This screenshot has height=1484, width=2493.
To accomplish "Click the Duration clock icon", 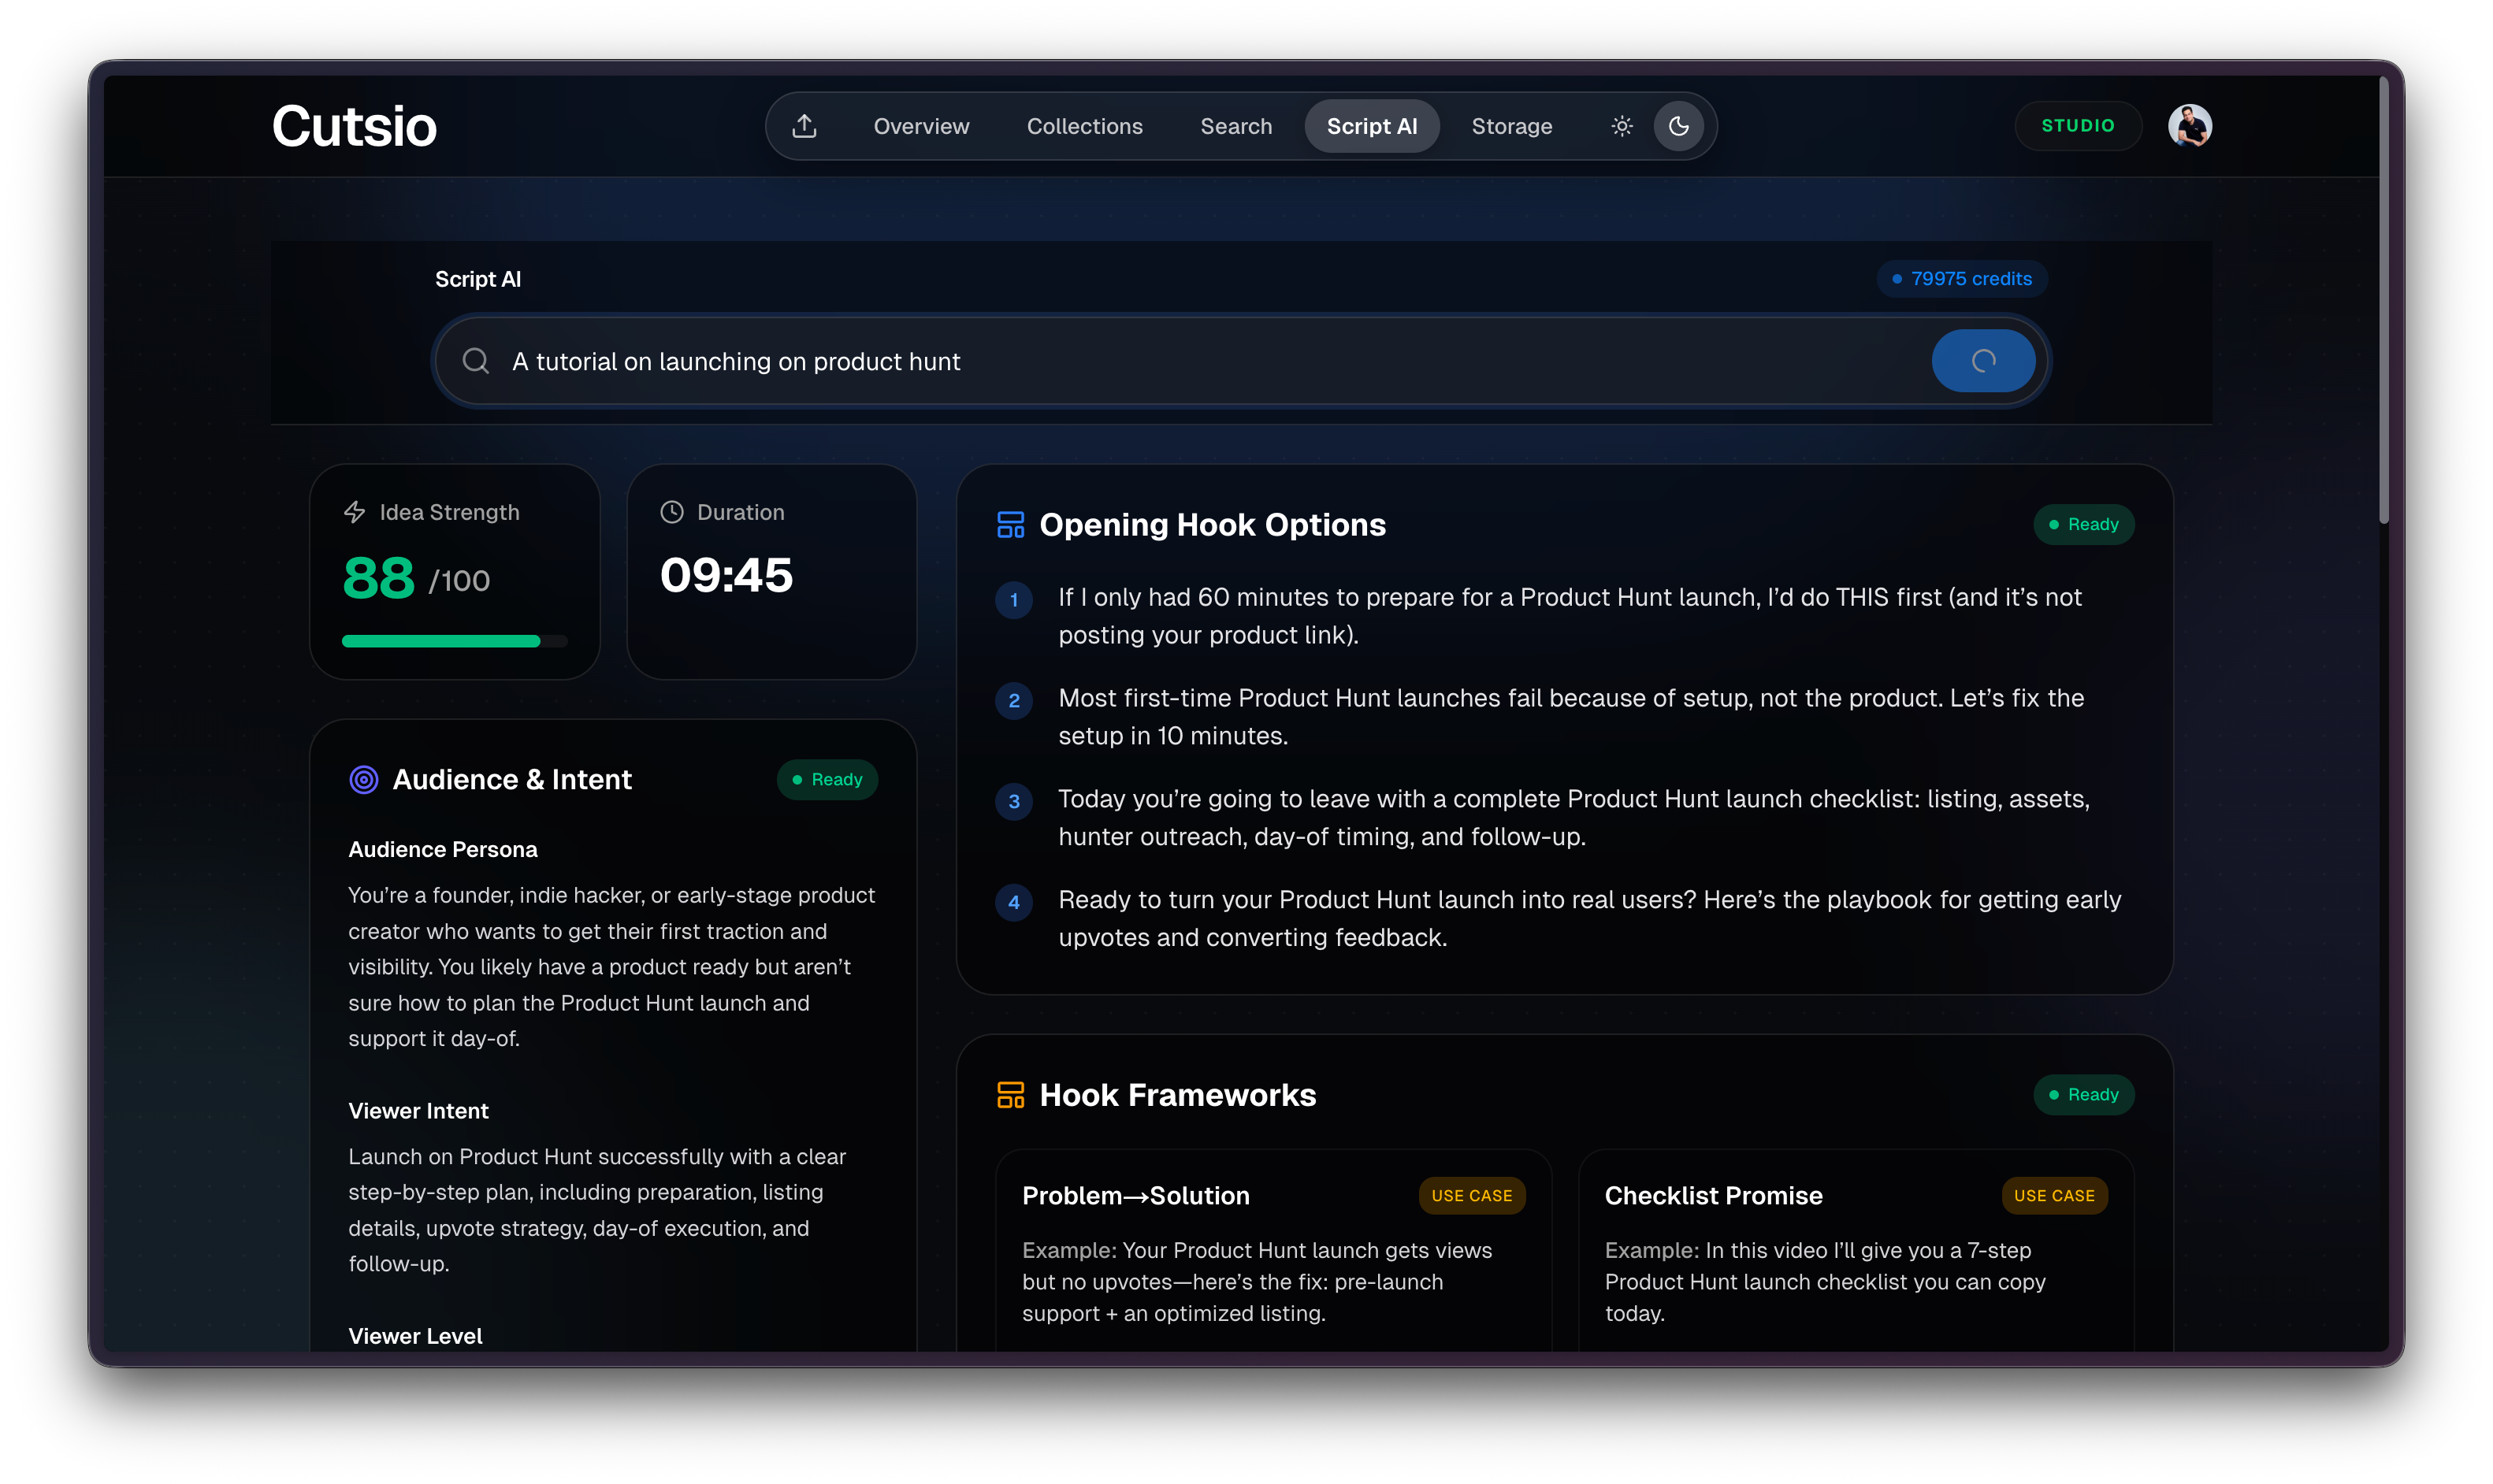I will pos(672,512).
